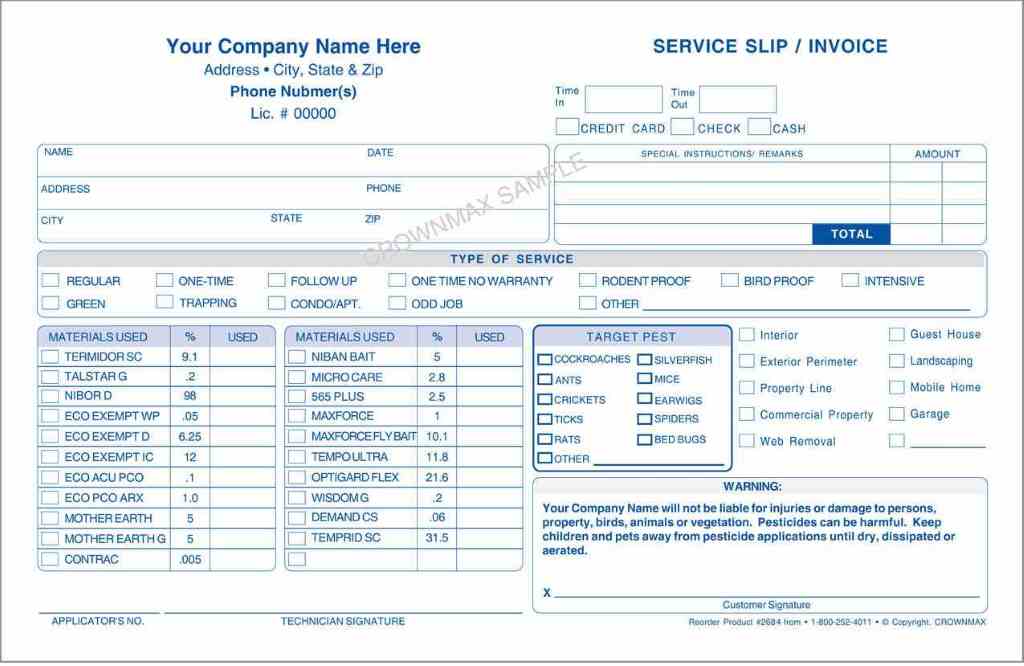Tick the TEMPO ULTRA checkbox
The height and width of the screenshot is (666, 1024).
[x=296, y=456]
